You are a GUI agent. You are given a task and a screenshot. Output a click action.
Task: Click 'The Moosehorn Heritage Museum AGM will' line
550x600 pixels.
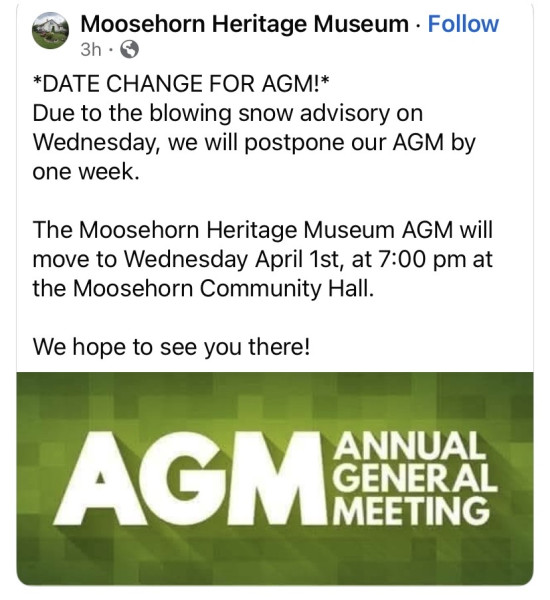coord(263,230)
